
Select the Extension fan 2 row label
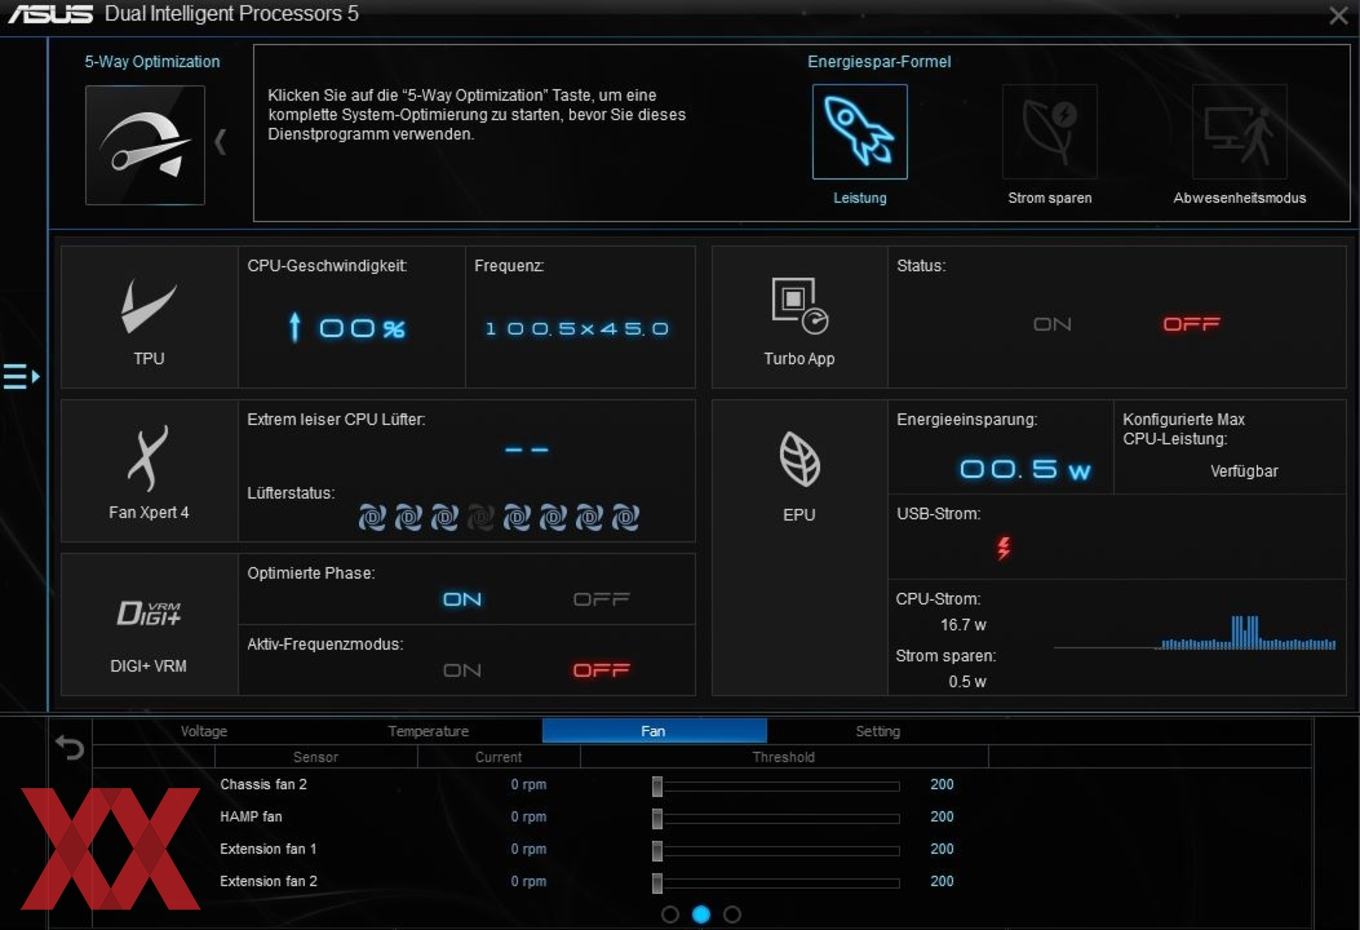click(268, 881)
